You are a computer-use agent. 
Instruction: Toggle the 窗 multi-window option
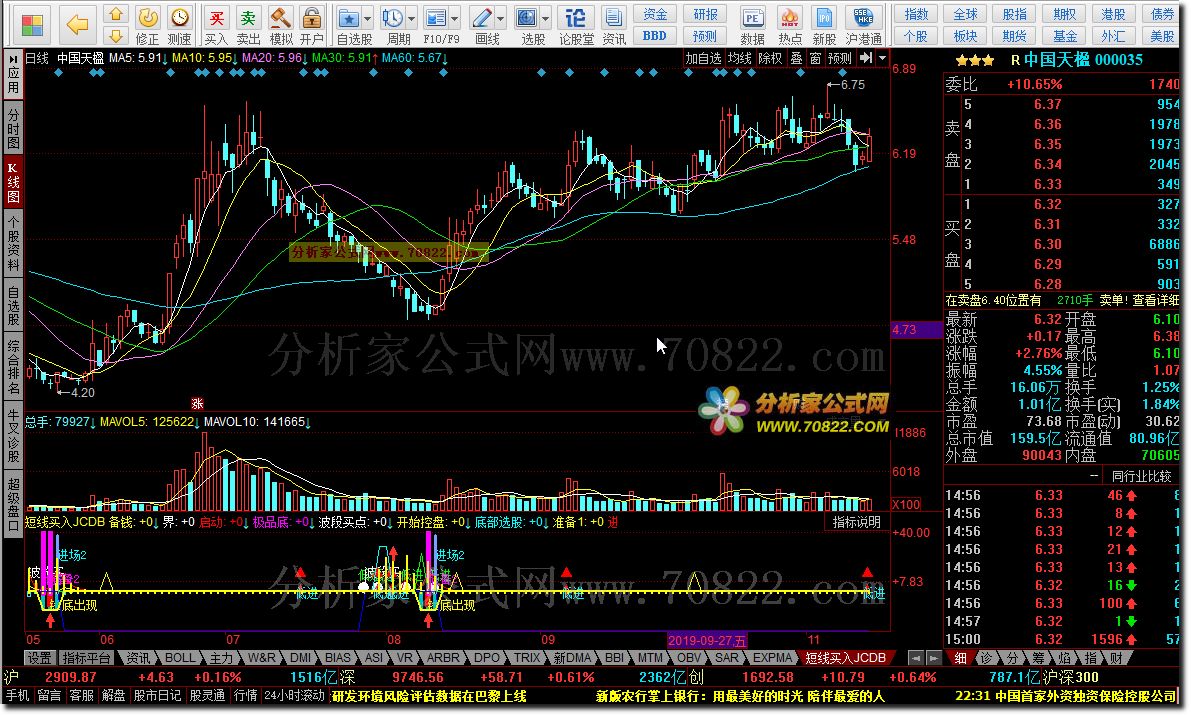815,58
